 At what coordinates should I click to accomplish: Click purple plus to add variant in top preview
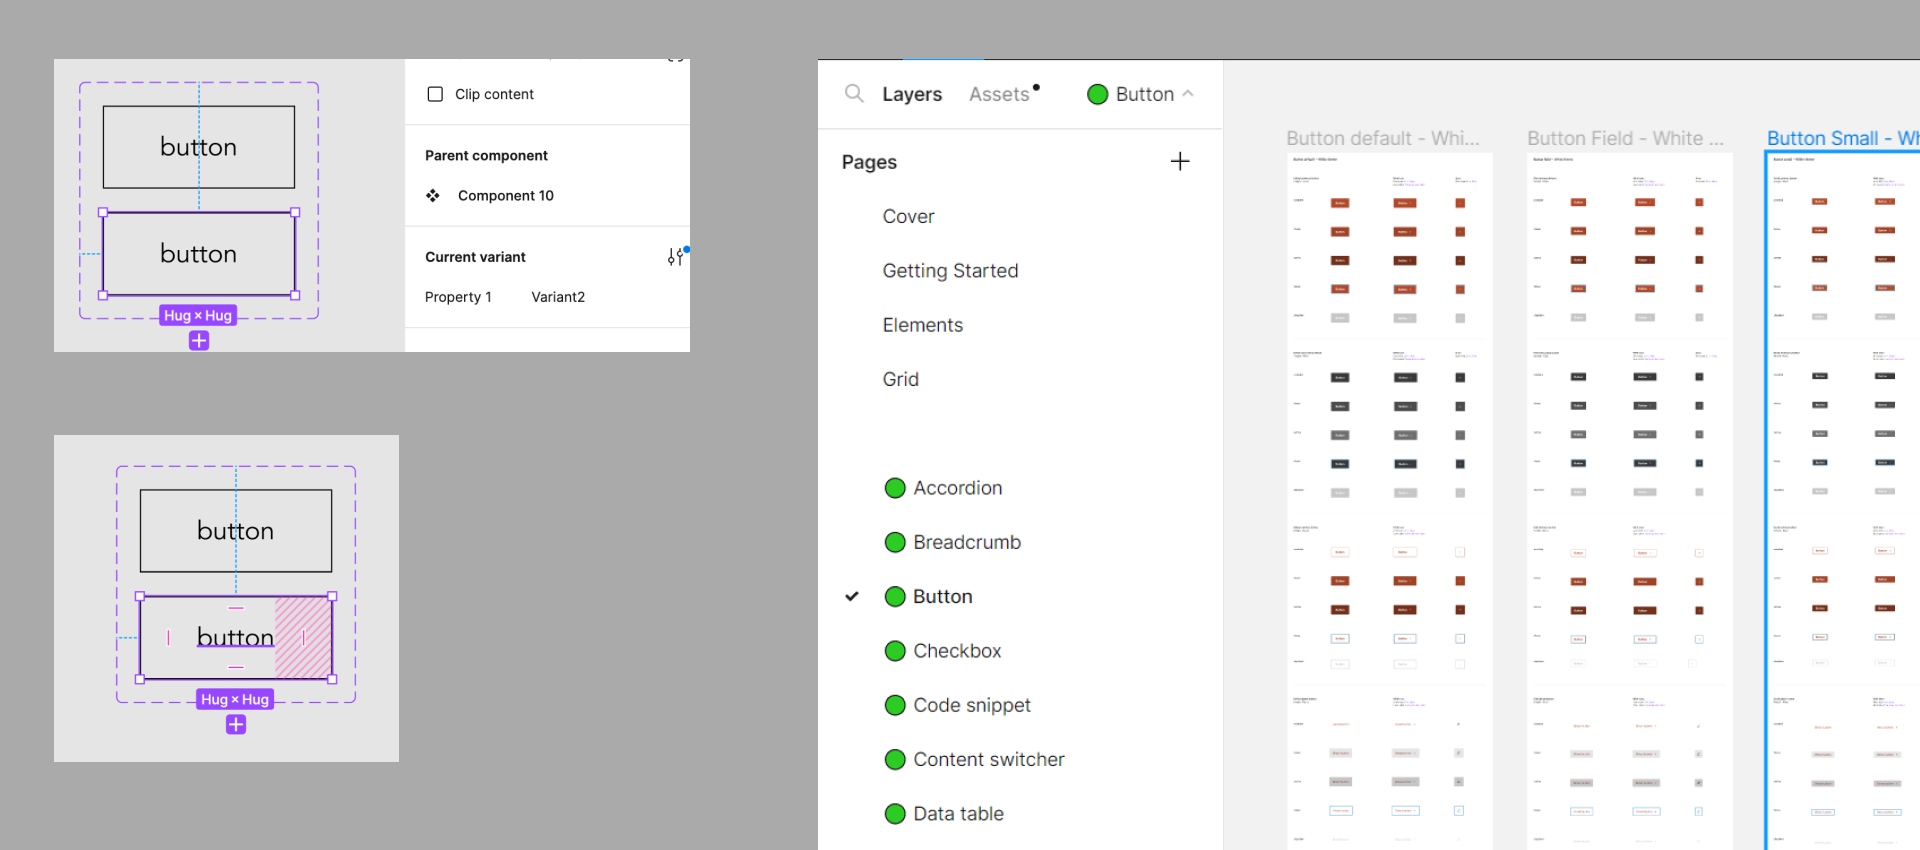pyautogui.click(x=199, y=341)
